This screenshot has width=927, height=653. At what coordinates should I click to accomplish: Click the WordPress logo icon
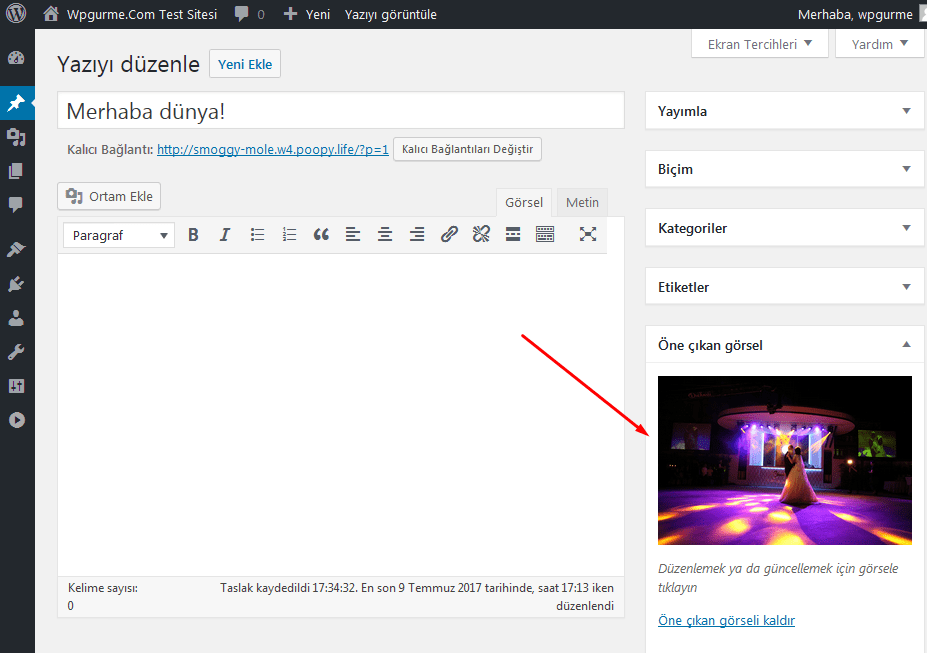coord(16,13)
